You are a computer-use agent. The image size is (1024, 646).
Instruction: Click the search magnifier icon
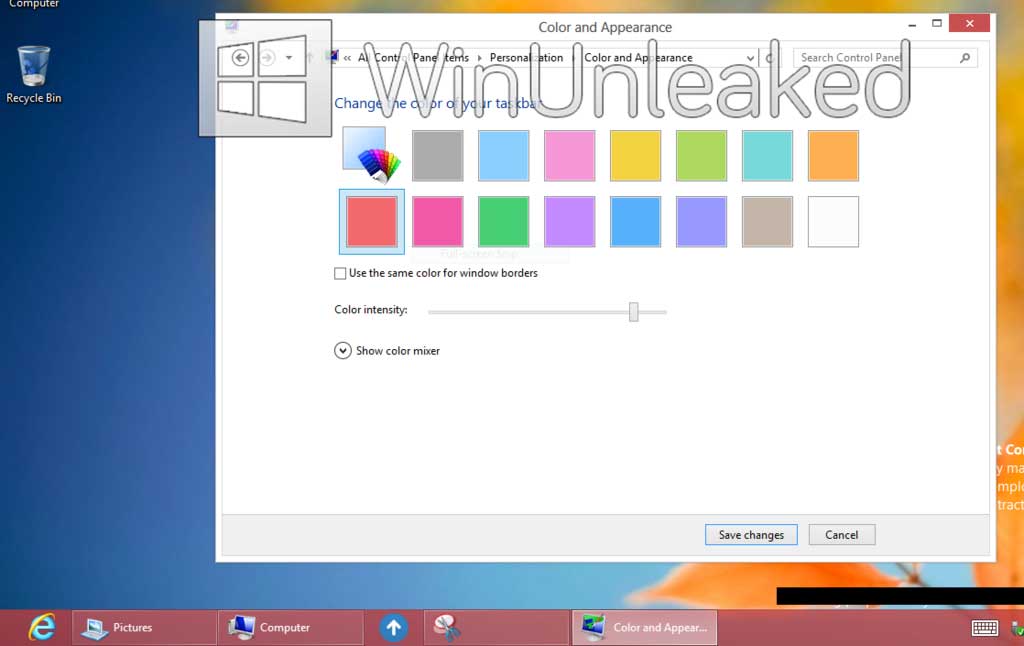(965, 58)
